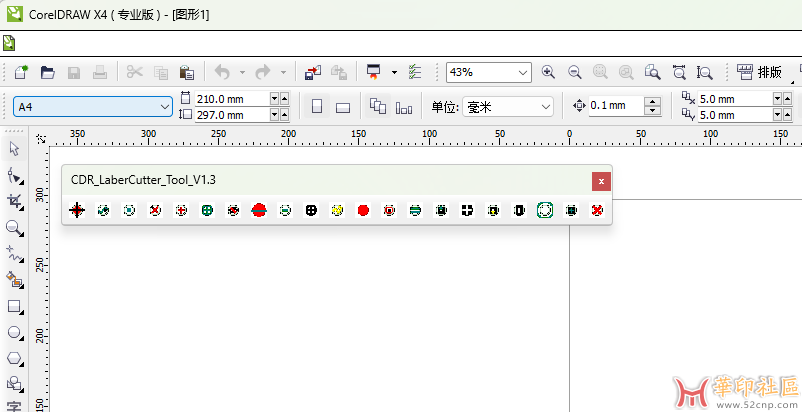Viewport: 802px width, 412px height.
Task: Click the 排版 toolbar button
Action: [x=760, y=72]
